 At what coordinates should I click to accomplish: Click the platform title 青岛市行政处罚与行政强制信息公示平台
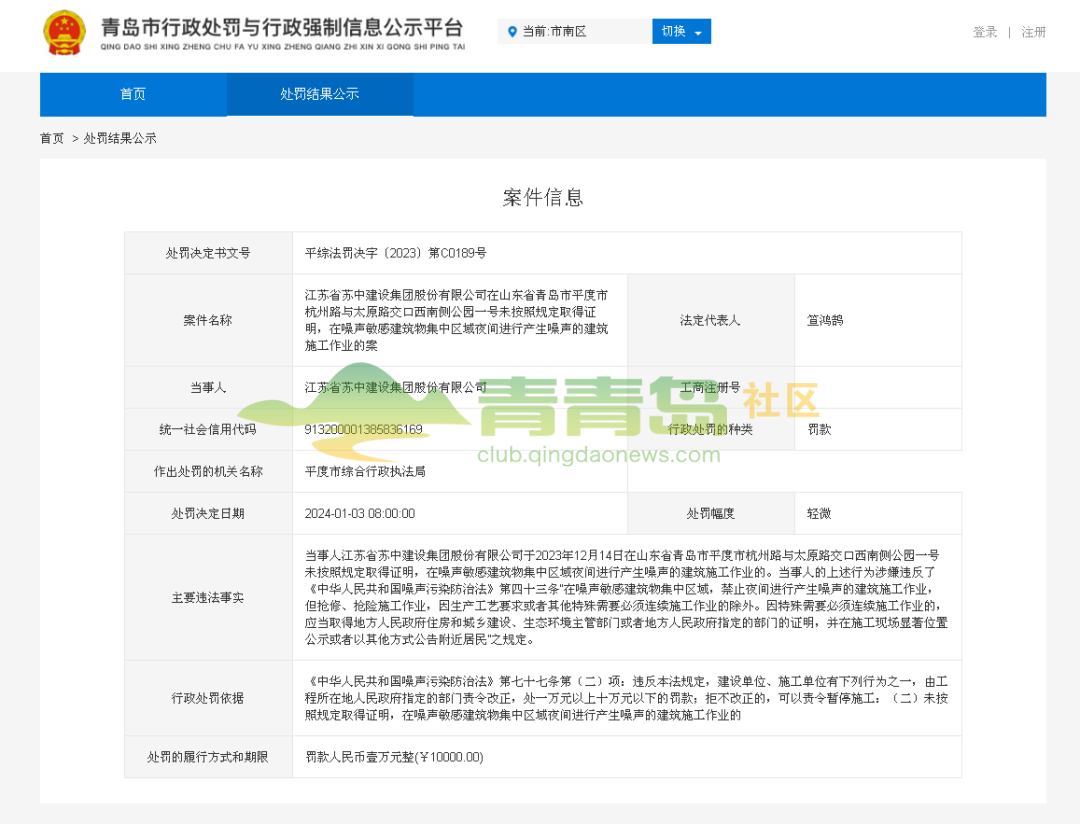click(282, 28)
